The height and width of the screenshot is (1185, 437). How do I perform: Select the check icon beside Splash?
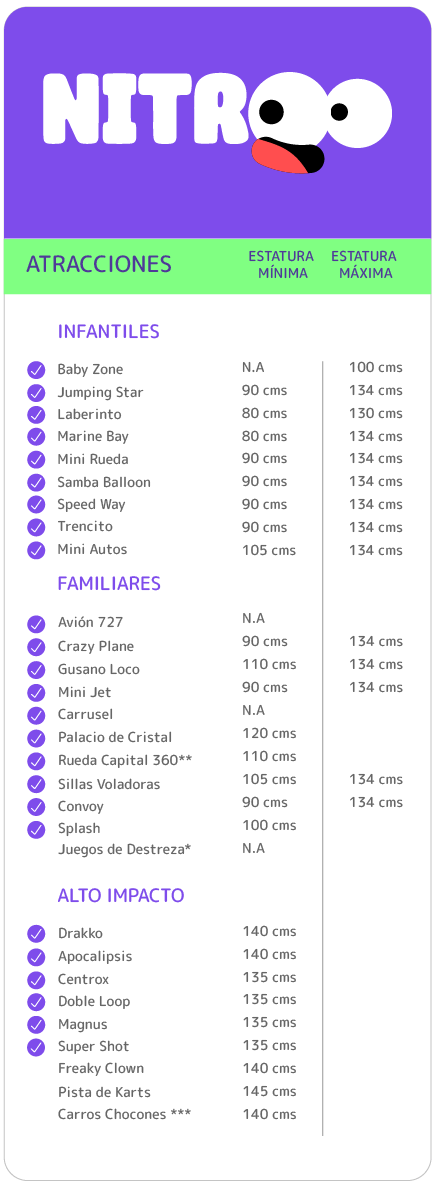[x=36, y=829]
